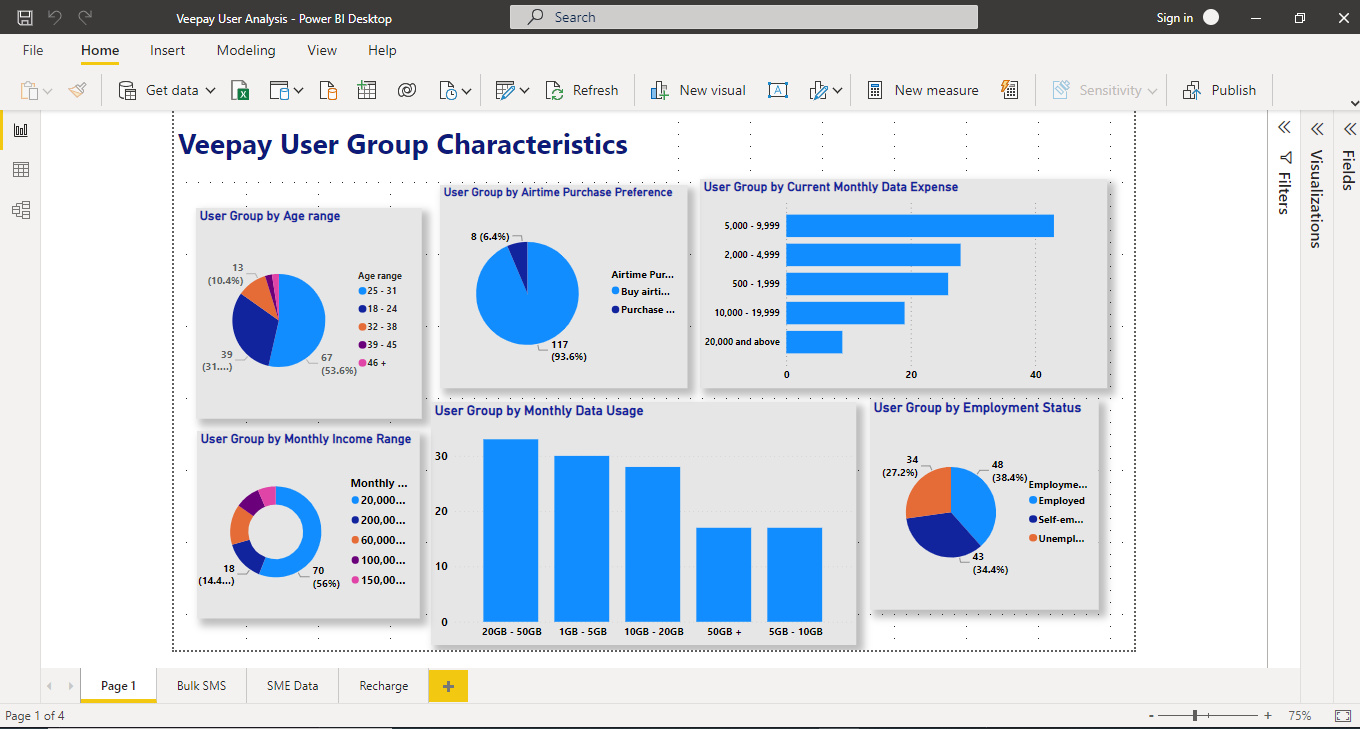The height and width of the screenshot is (729, 1360).
Task: Switch to the Insert ribbon tab
Action: click(x=168, y=50)
